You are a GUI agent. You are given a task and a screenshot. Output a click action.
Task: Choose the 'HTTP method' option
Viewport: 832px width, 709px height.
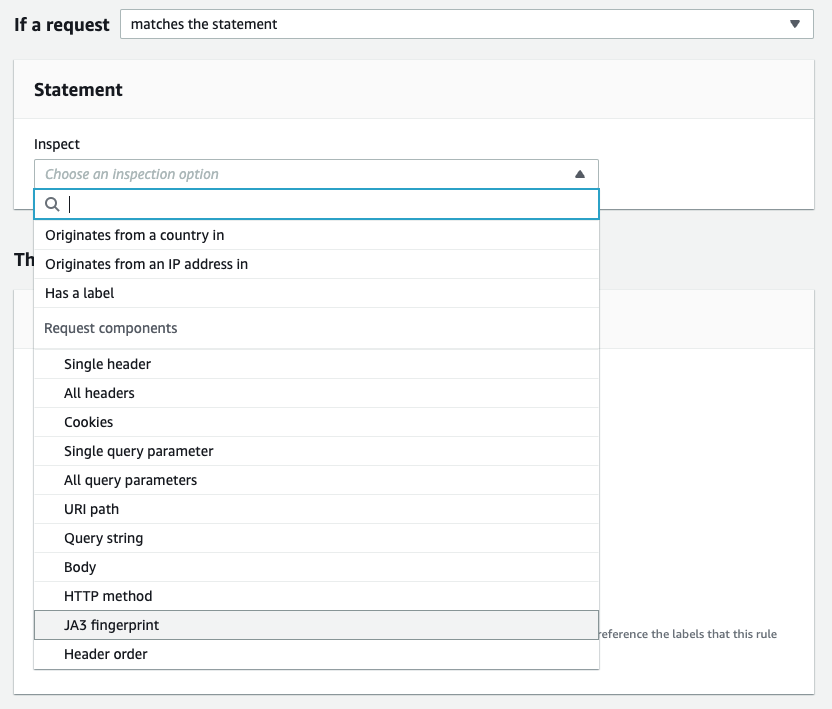pos(316,596)
